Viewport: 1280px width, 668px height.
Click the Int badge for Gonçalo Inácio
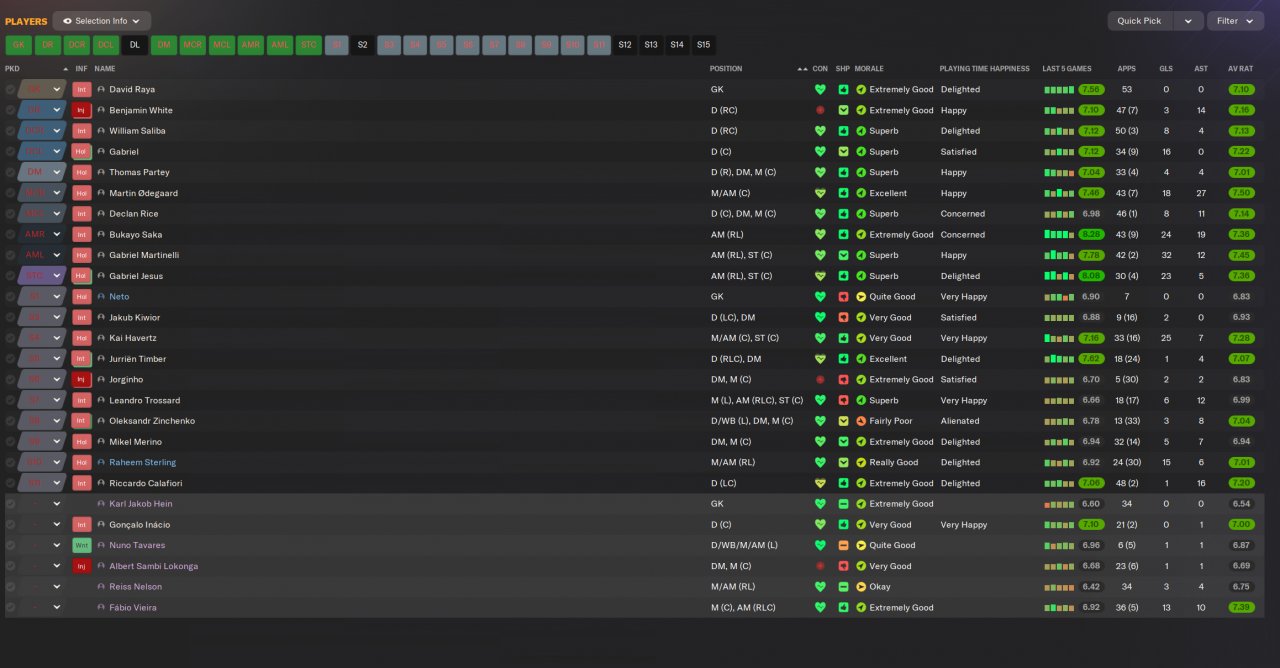coord(82,524)
